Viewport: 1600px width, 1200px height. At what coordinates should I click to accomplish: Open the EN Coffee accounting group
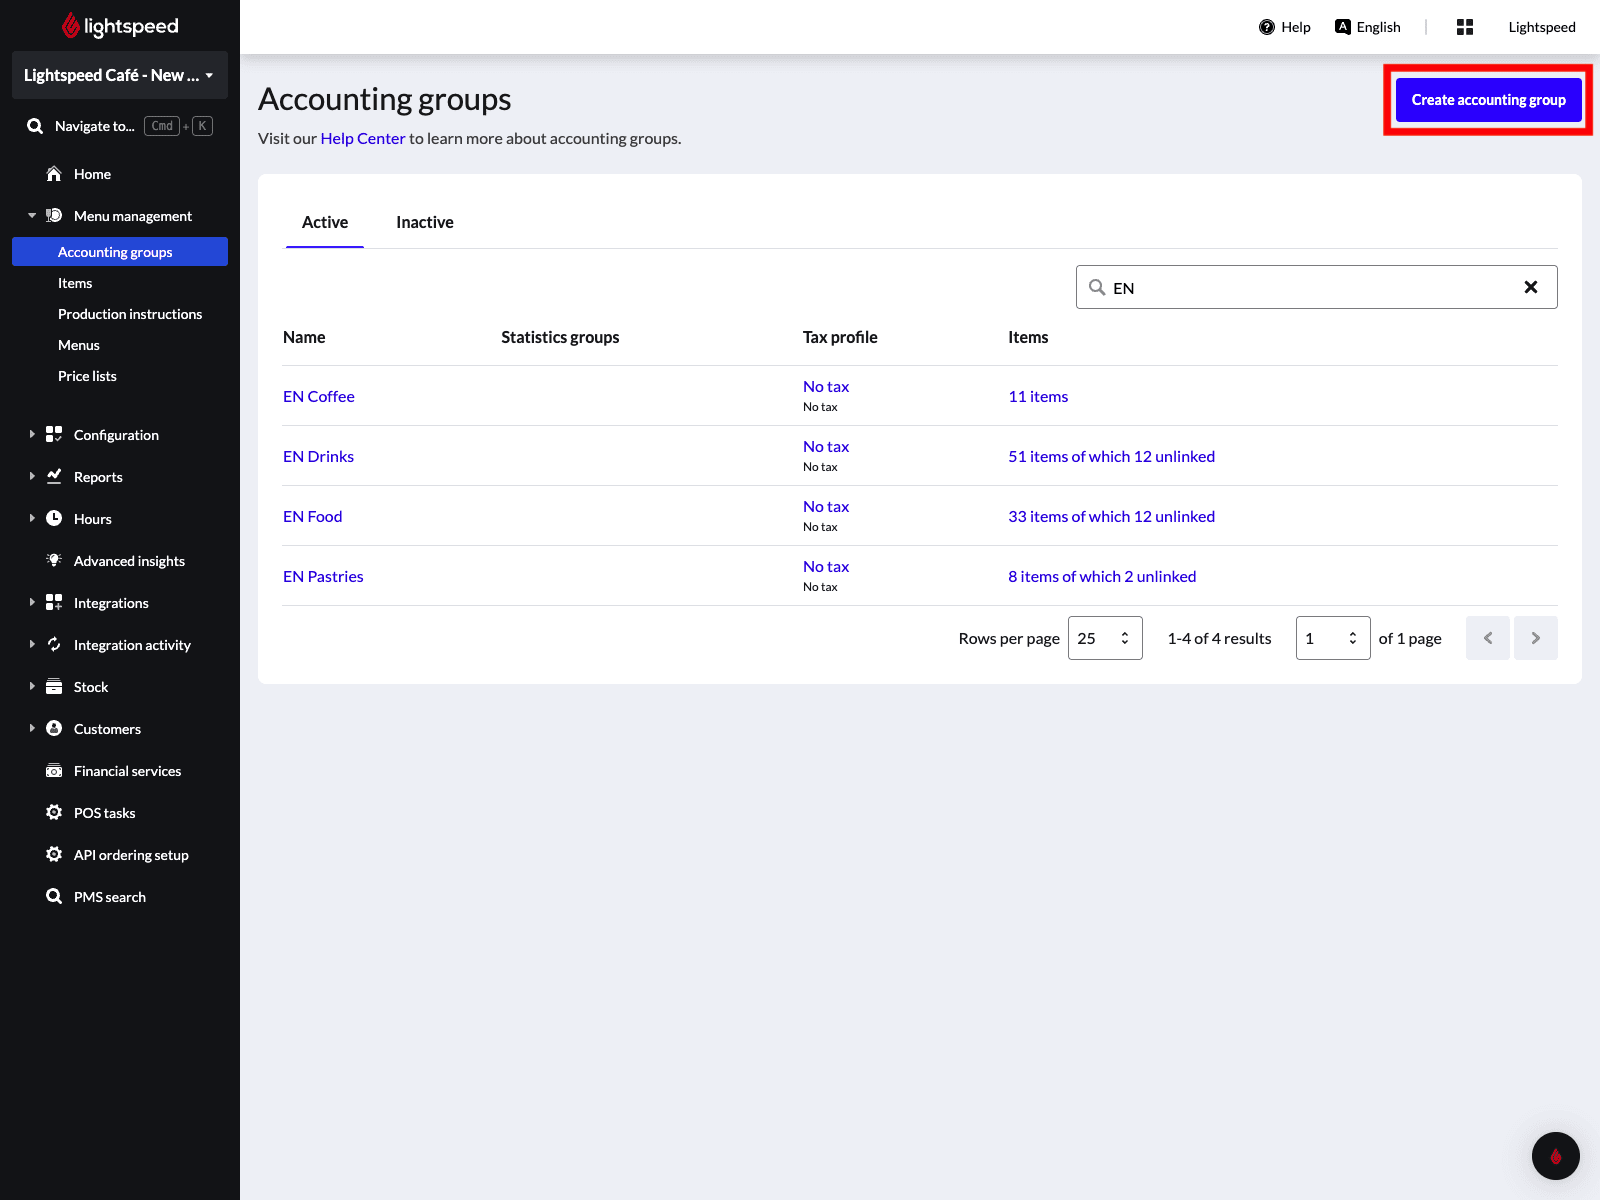(319, 396)
